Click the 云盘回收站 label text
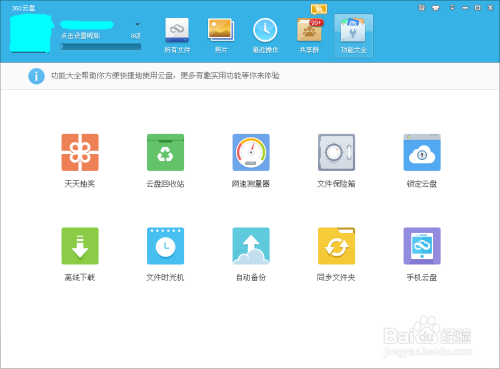This screenshot has height=369, width=500. point(165,184)
